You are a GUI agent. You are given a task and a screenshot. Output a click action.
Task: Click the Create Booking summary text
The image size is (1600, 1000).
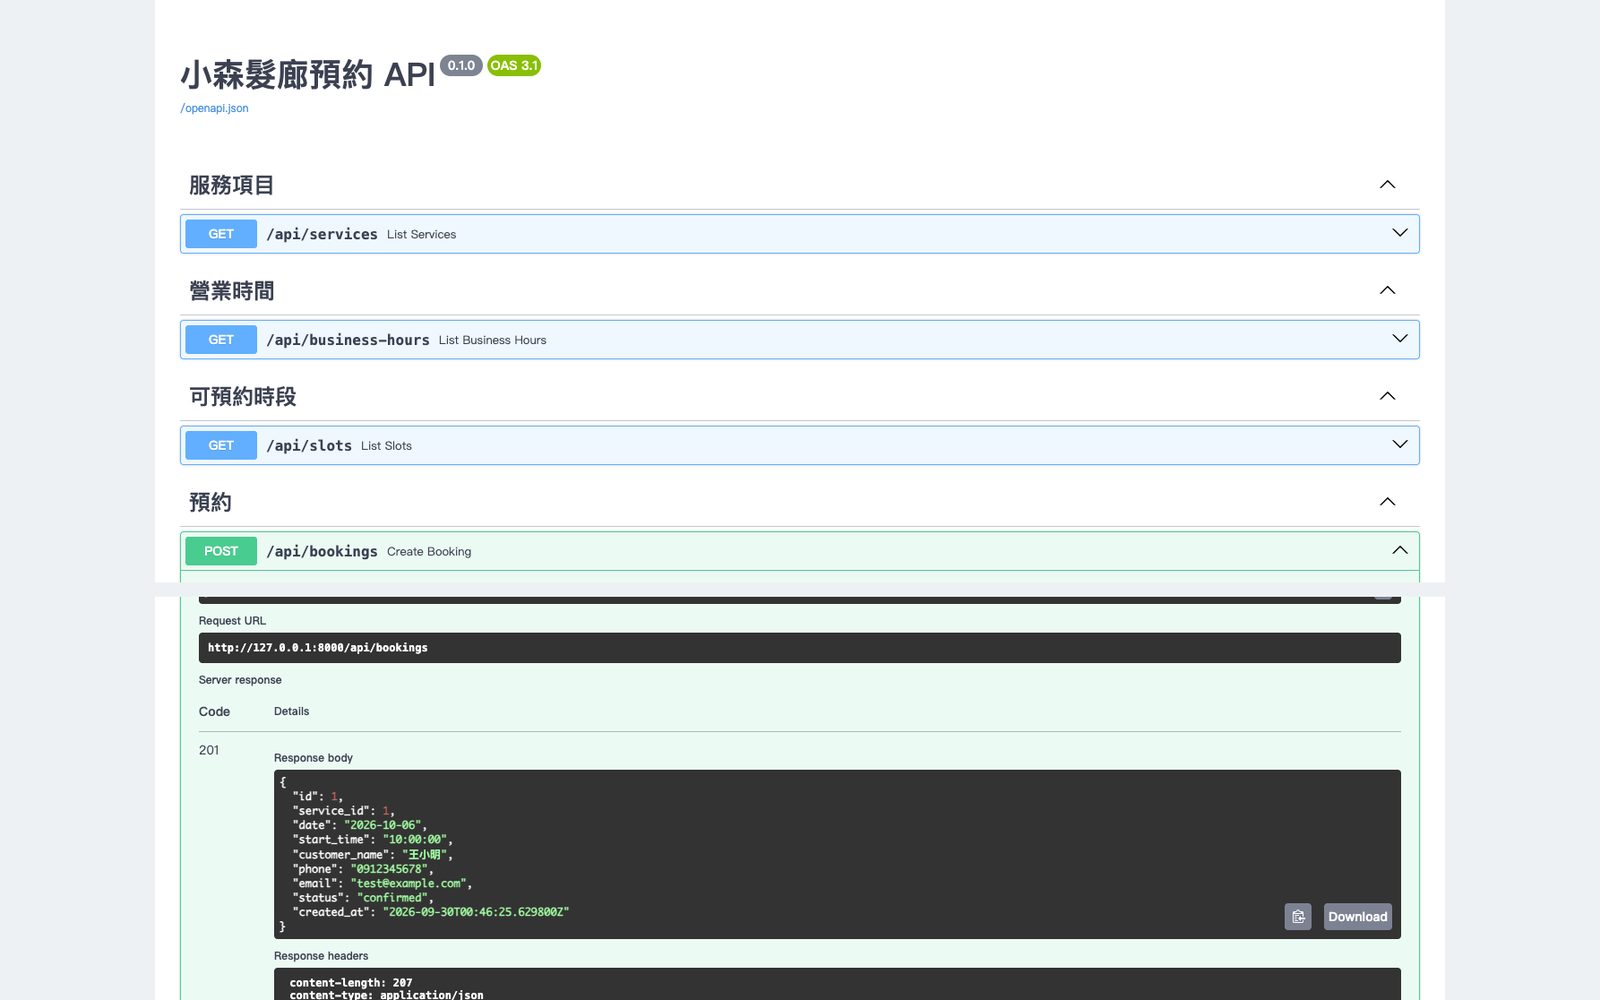click(429, 552)
